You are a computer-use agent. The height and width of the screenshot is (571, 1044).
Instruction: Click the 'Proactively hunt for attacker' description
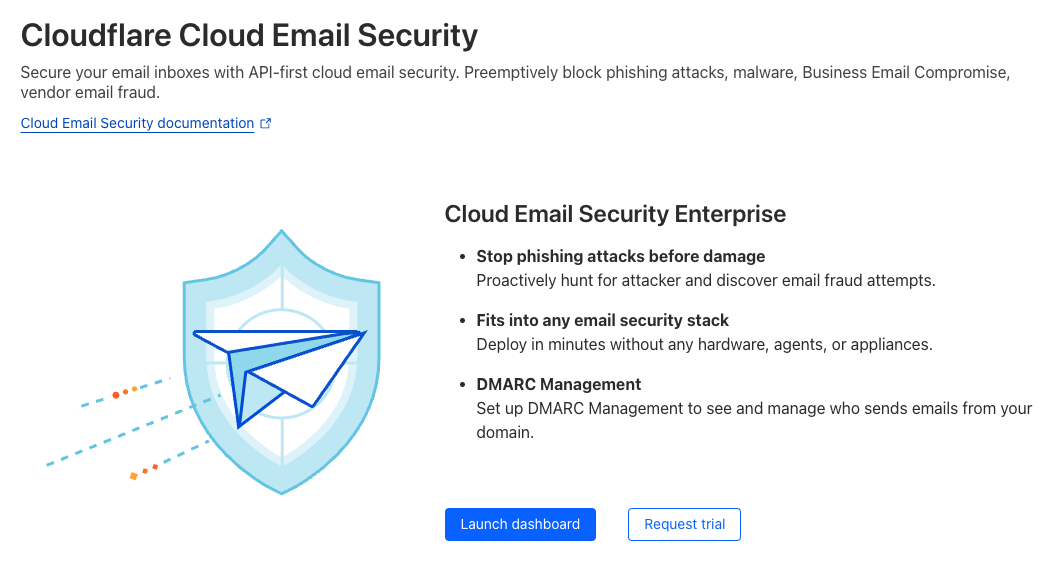click(705, 280)
